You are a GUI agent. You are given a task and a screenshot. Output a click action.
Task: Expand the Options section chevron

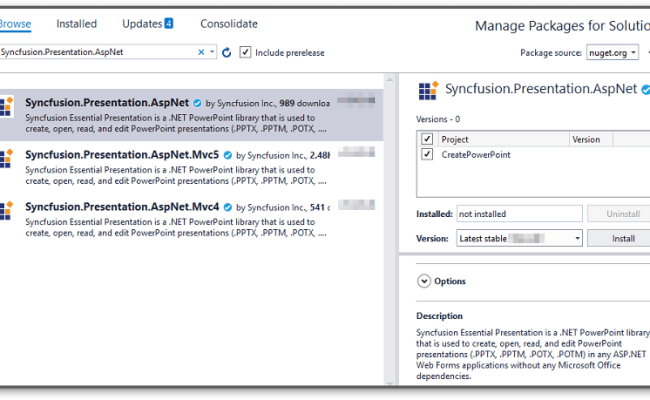click(424, 281)
